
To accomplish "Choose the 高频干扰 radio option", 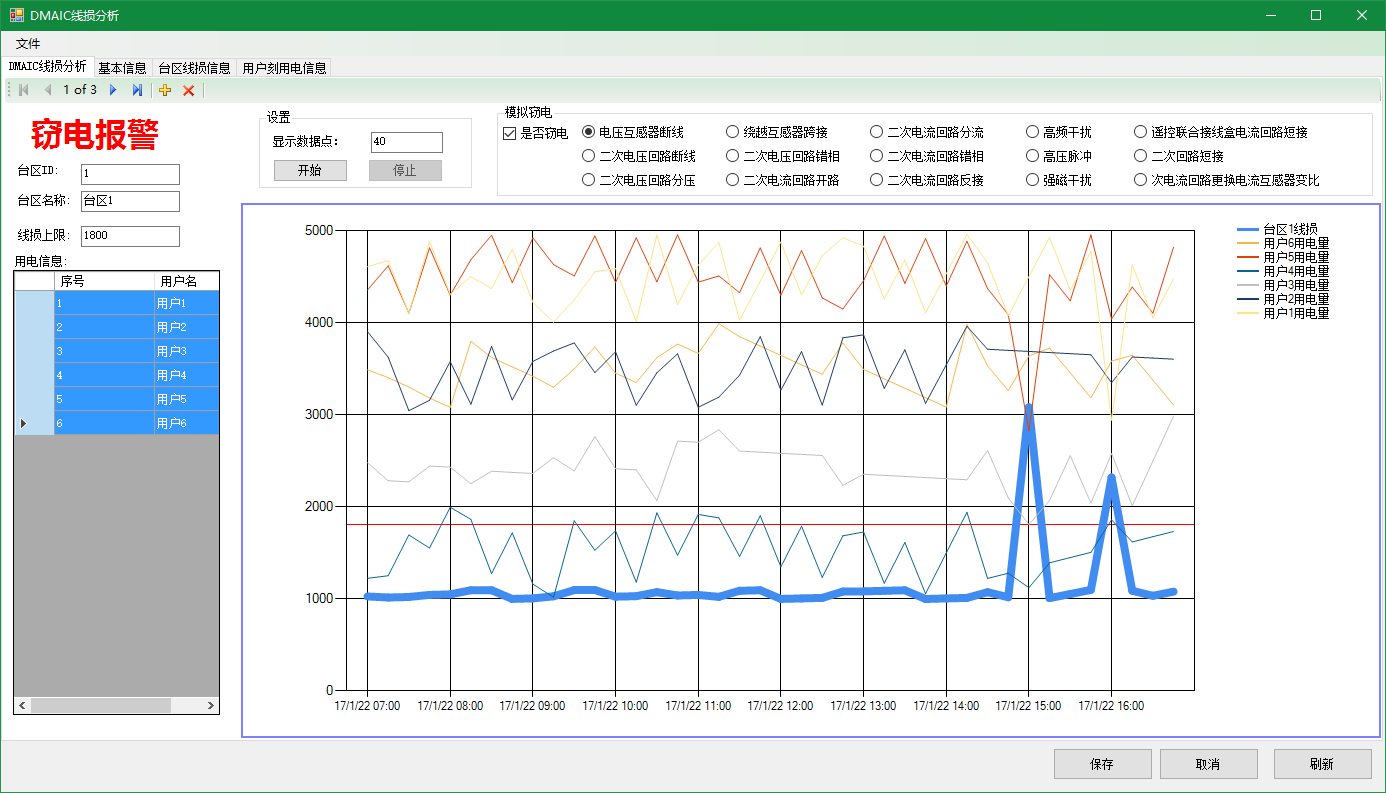I will 1032,132.
